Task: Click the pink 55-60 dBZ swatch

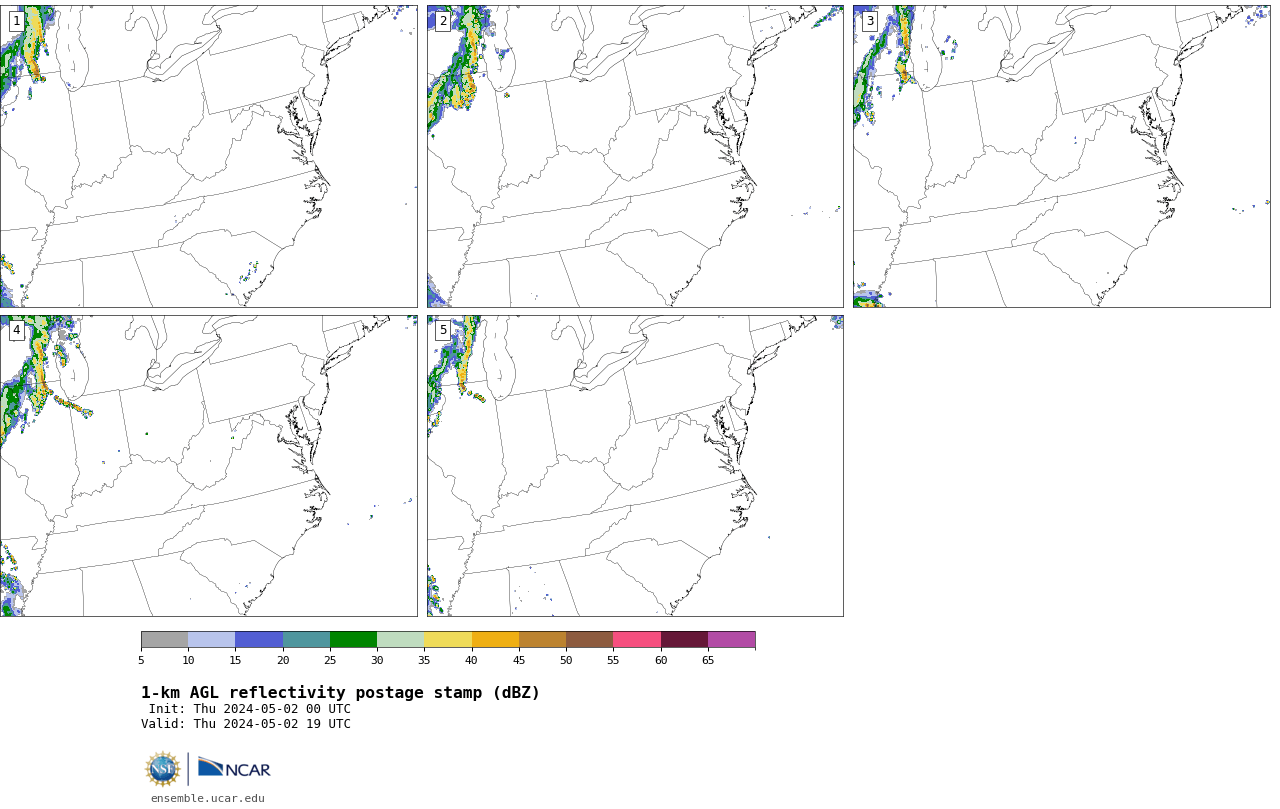Action: [x=637, y=640]
